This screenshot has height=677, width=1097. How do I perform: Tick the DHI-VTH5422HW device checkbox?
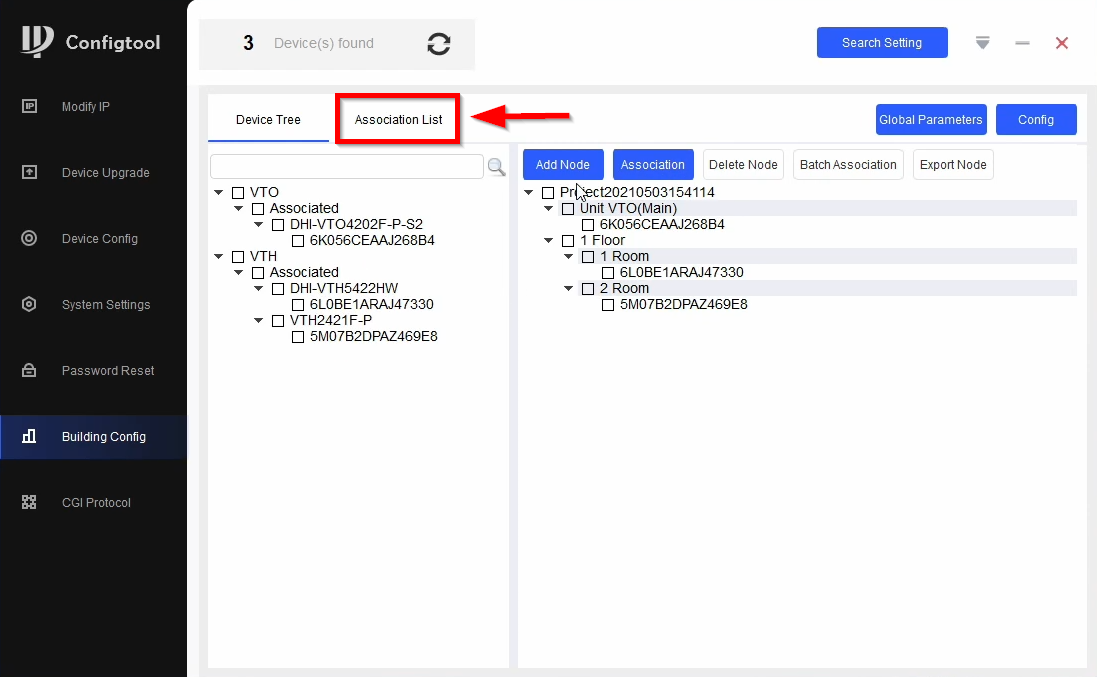[x=278, y=289]
